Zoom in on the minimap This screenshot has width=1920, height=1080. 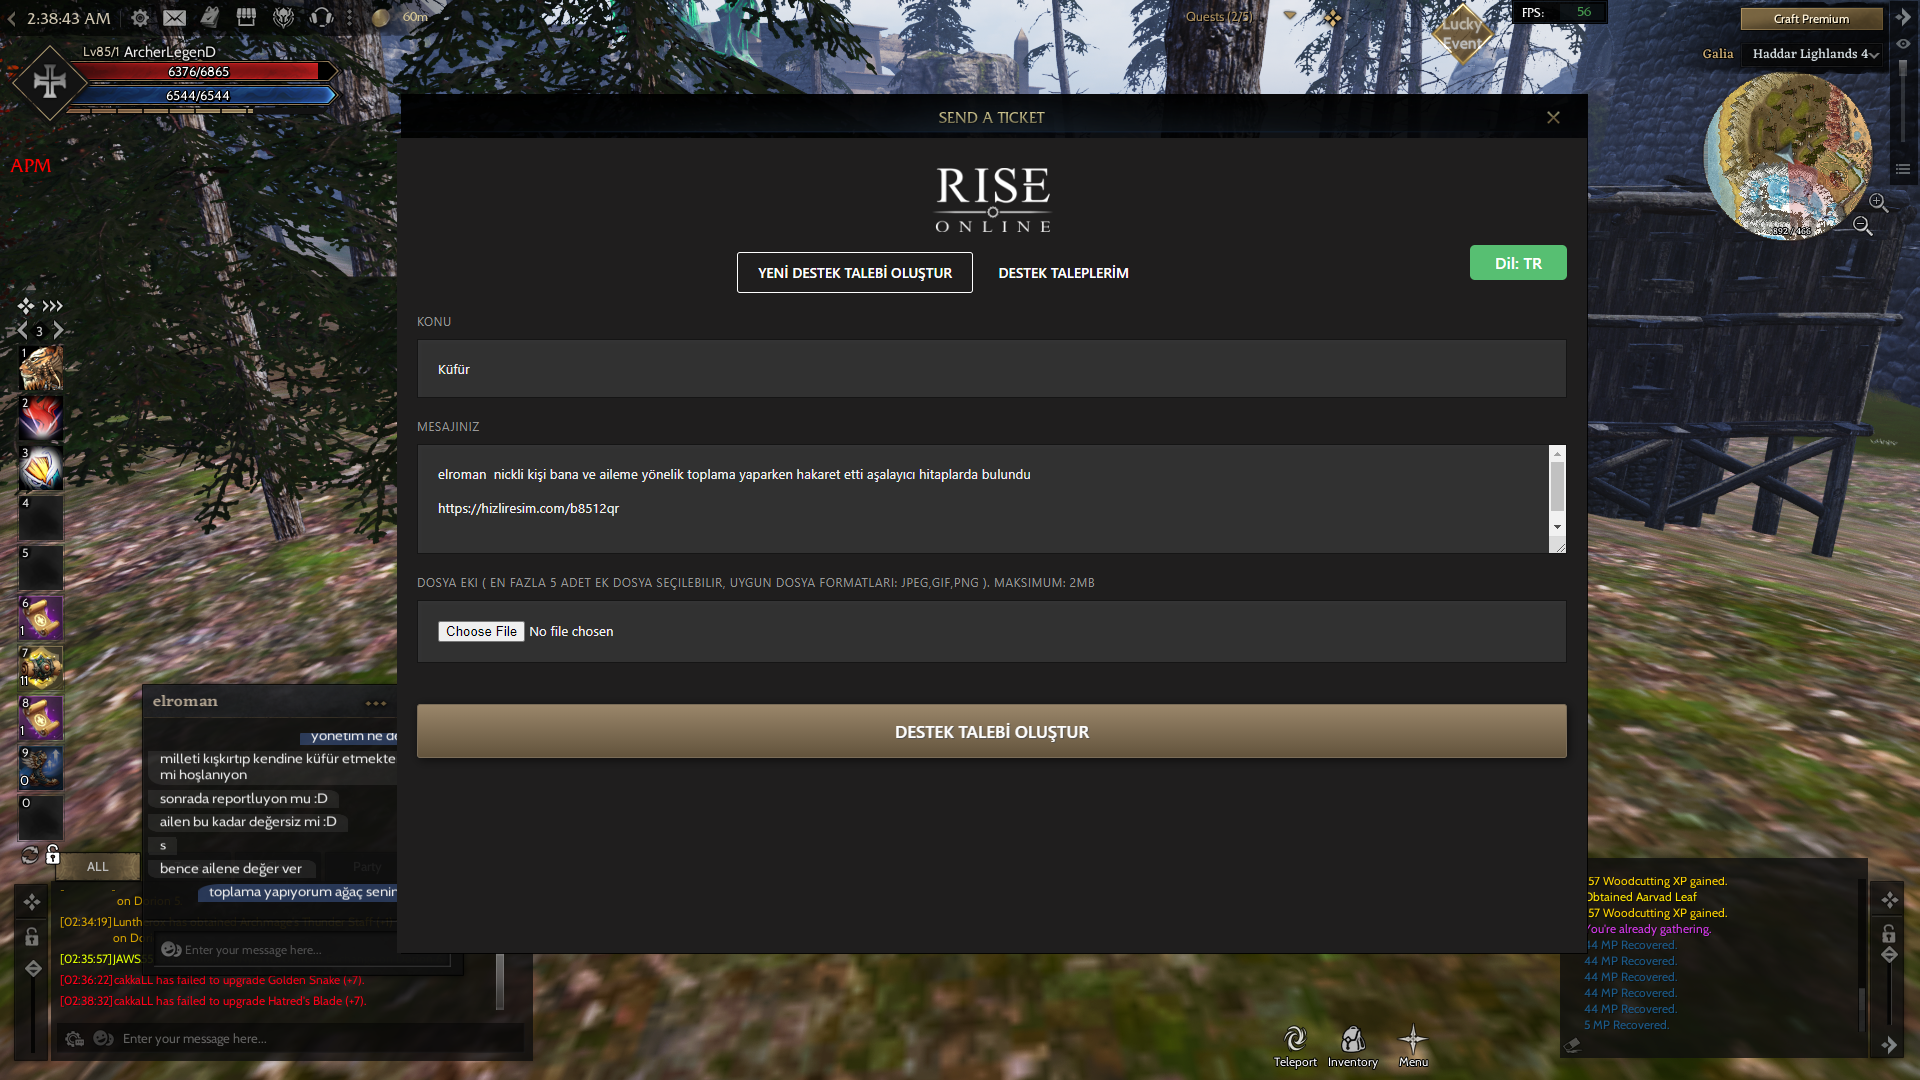(x=1879, y=203)
